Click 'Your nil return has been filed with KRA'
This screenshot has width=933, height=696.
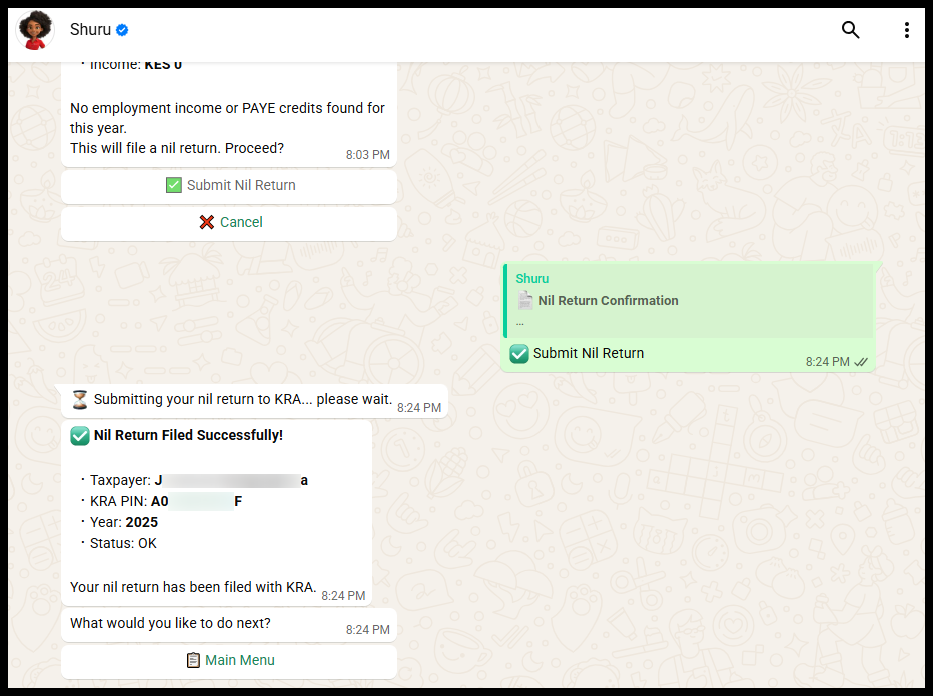(193, 587)
